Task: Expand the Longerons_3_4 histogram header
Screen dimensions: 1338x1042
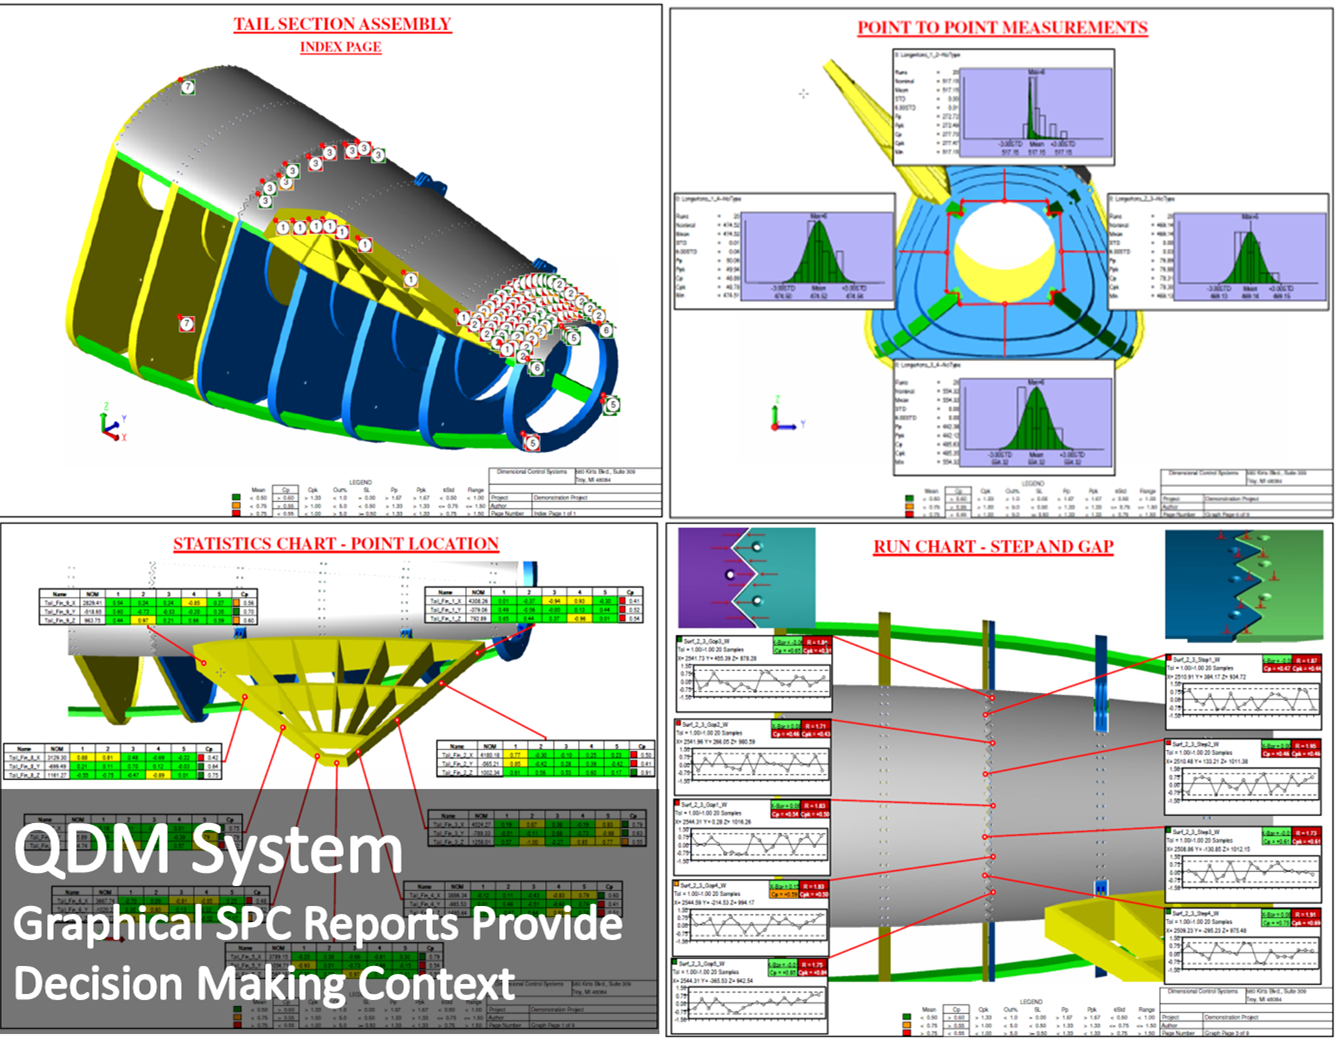Action: (x=927, y=365)
